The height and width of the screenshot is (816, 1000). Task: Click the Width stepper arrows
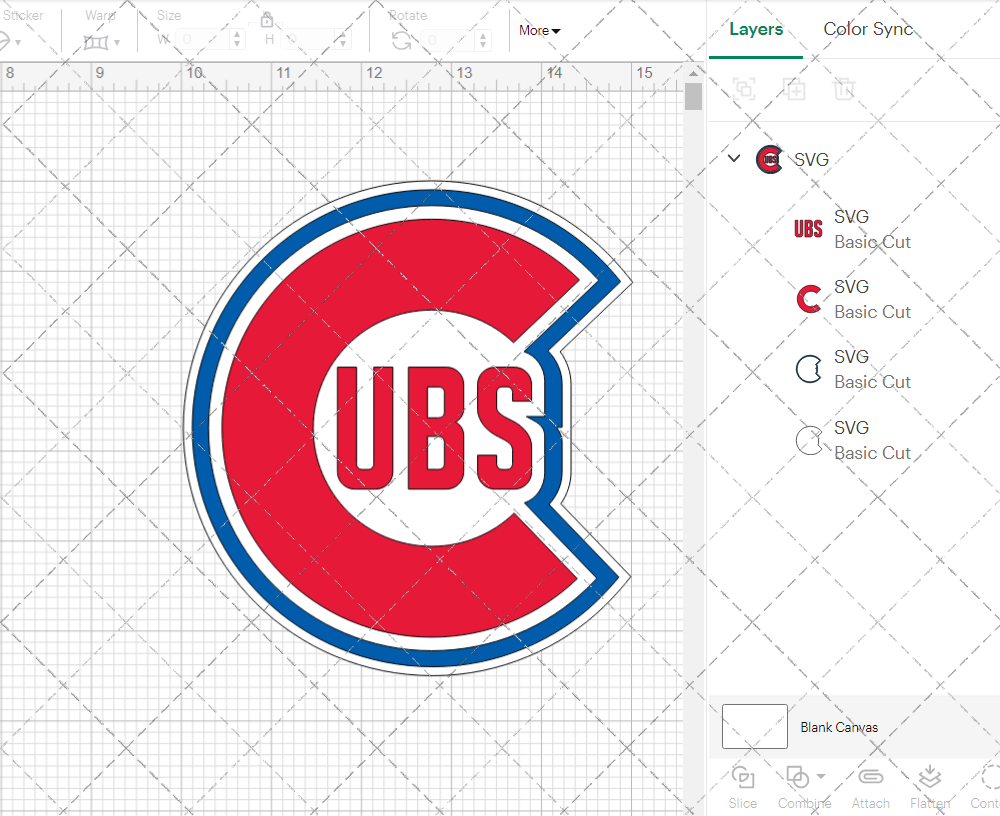[237, 40]
